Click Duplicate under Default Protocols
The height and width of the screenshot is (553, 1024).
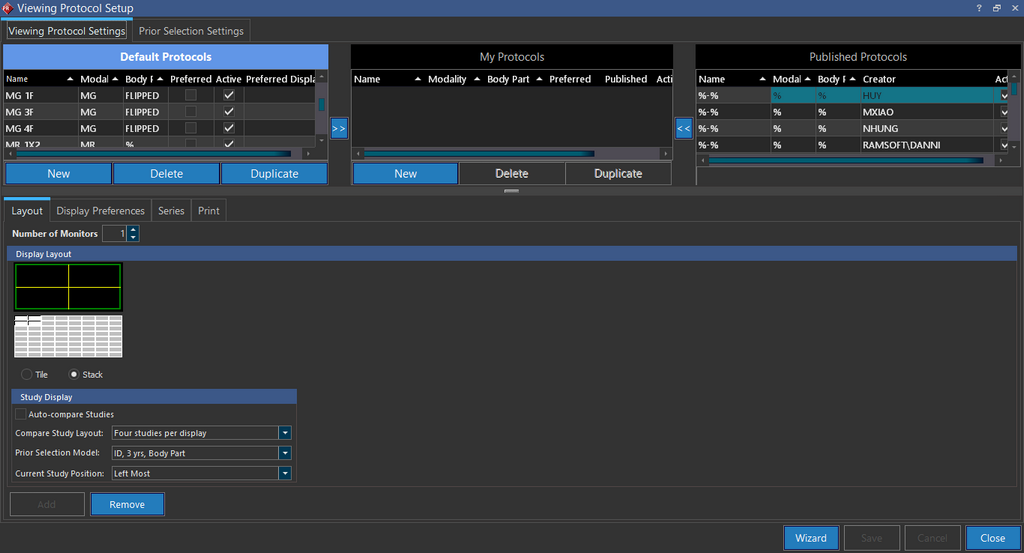click(274, 173)
